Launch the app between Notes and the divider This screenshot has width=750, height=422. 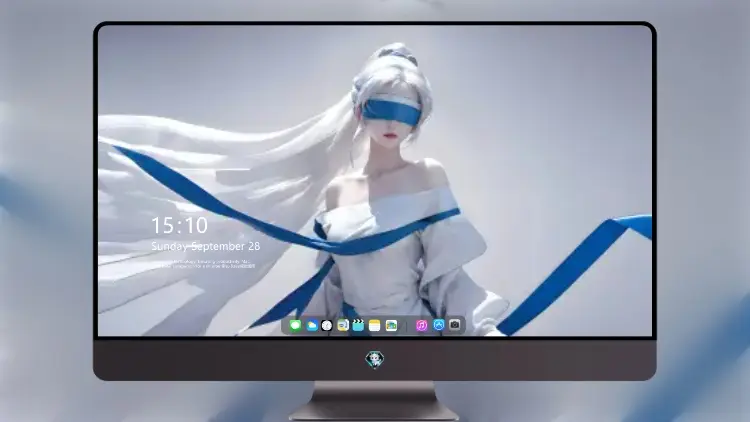(x=391, y=325)
